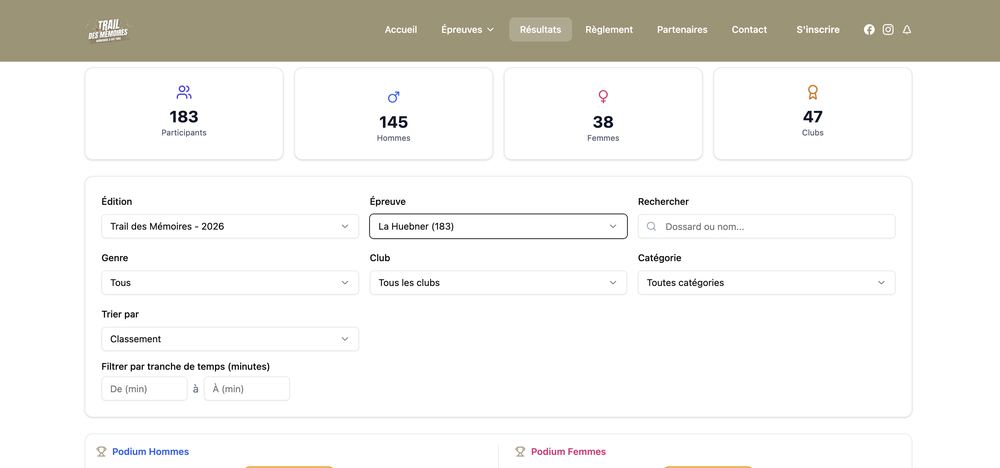Viewport: 1000px width, 468px height.
Task: Open the Épreuve dropdown La Huebner (183)
Action: tap(498, 226)
